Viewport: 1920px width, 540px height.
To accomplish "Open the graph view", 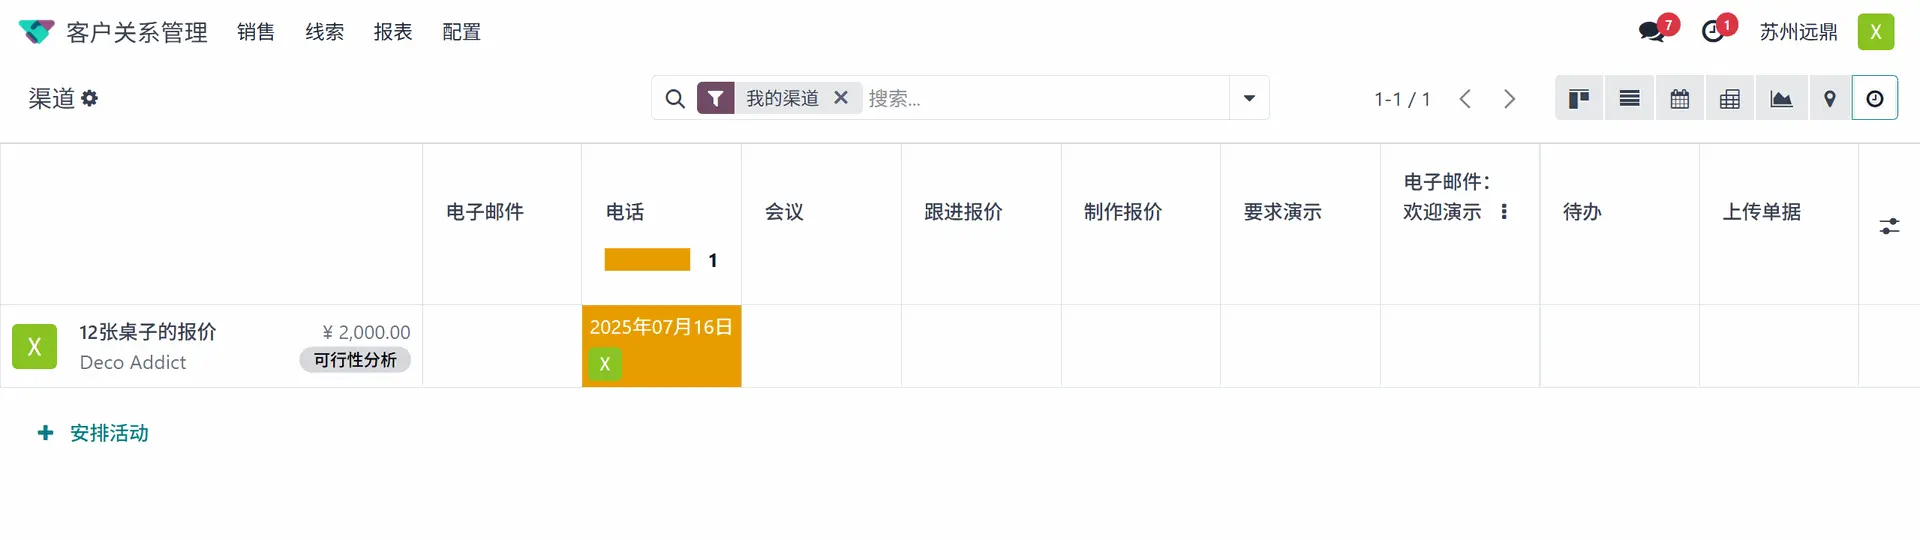I will [x=1781, y=98].
